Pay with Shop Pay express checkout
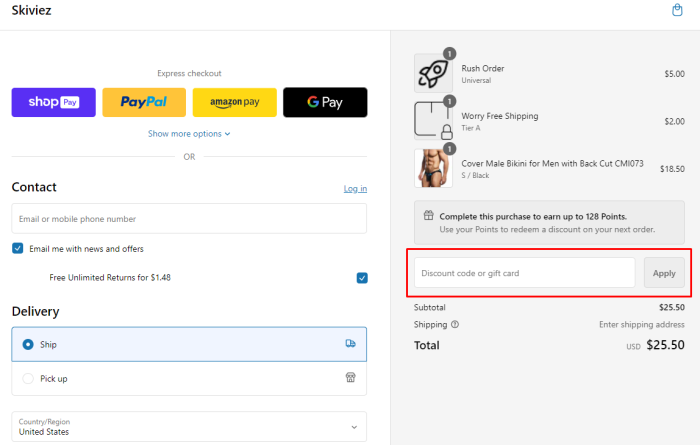Viewport: 700px width, 445px height. (x=54, y=102)
